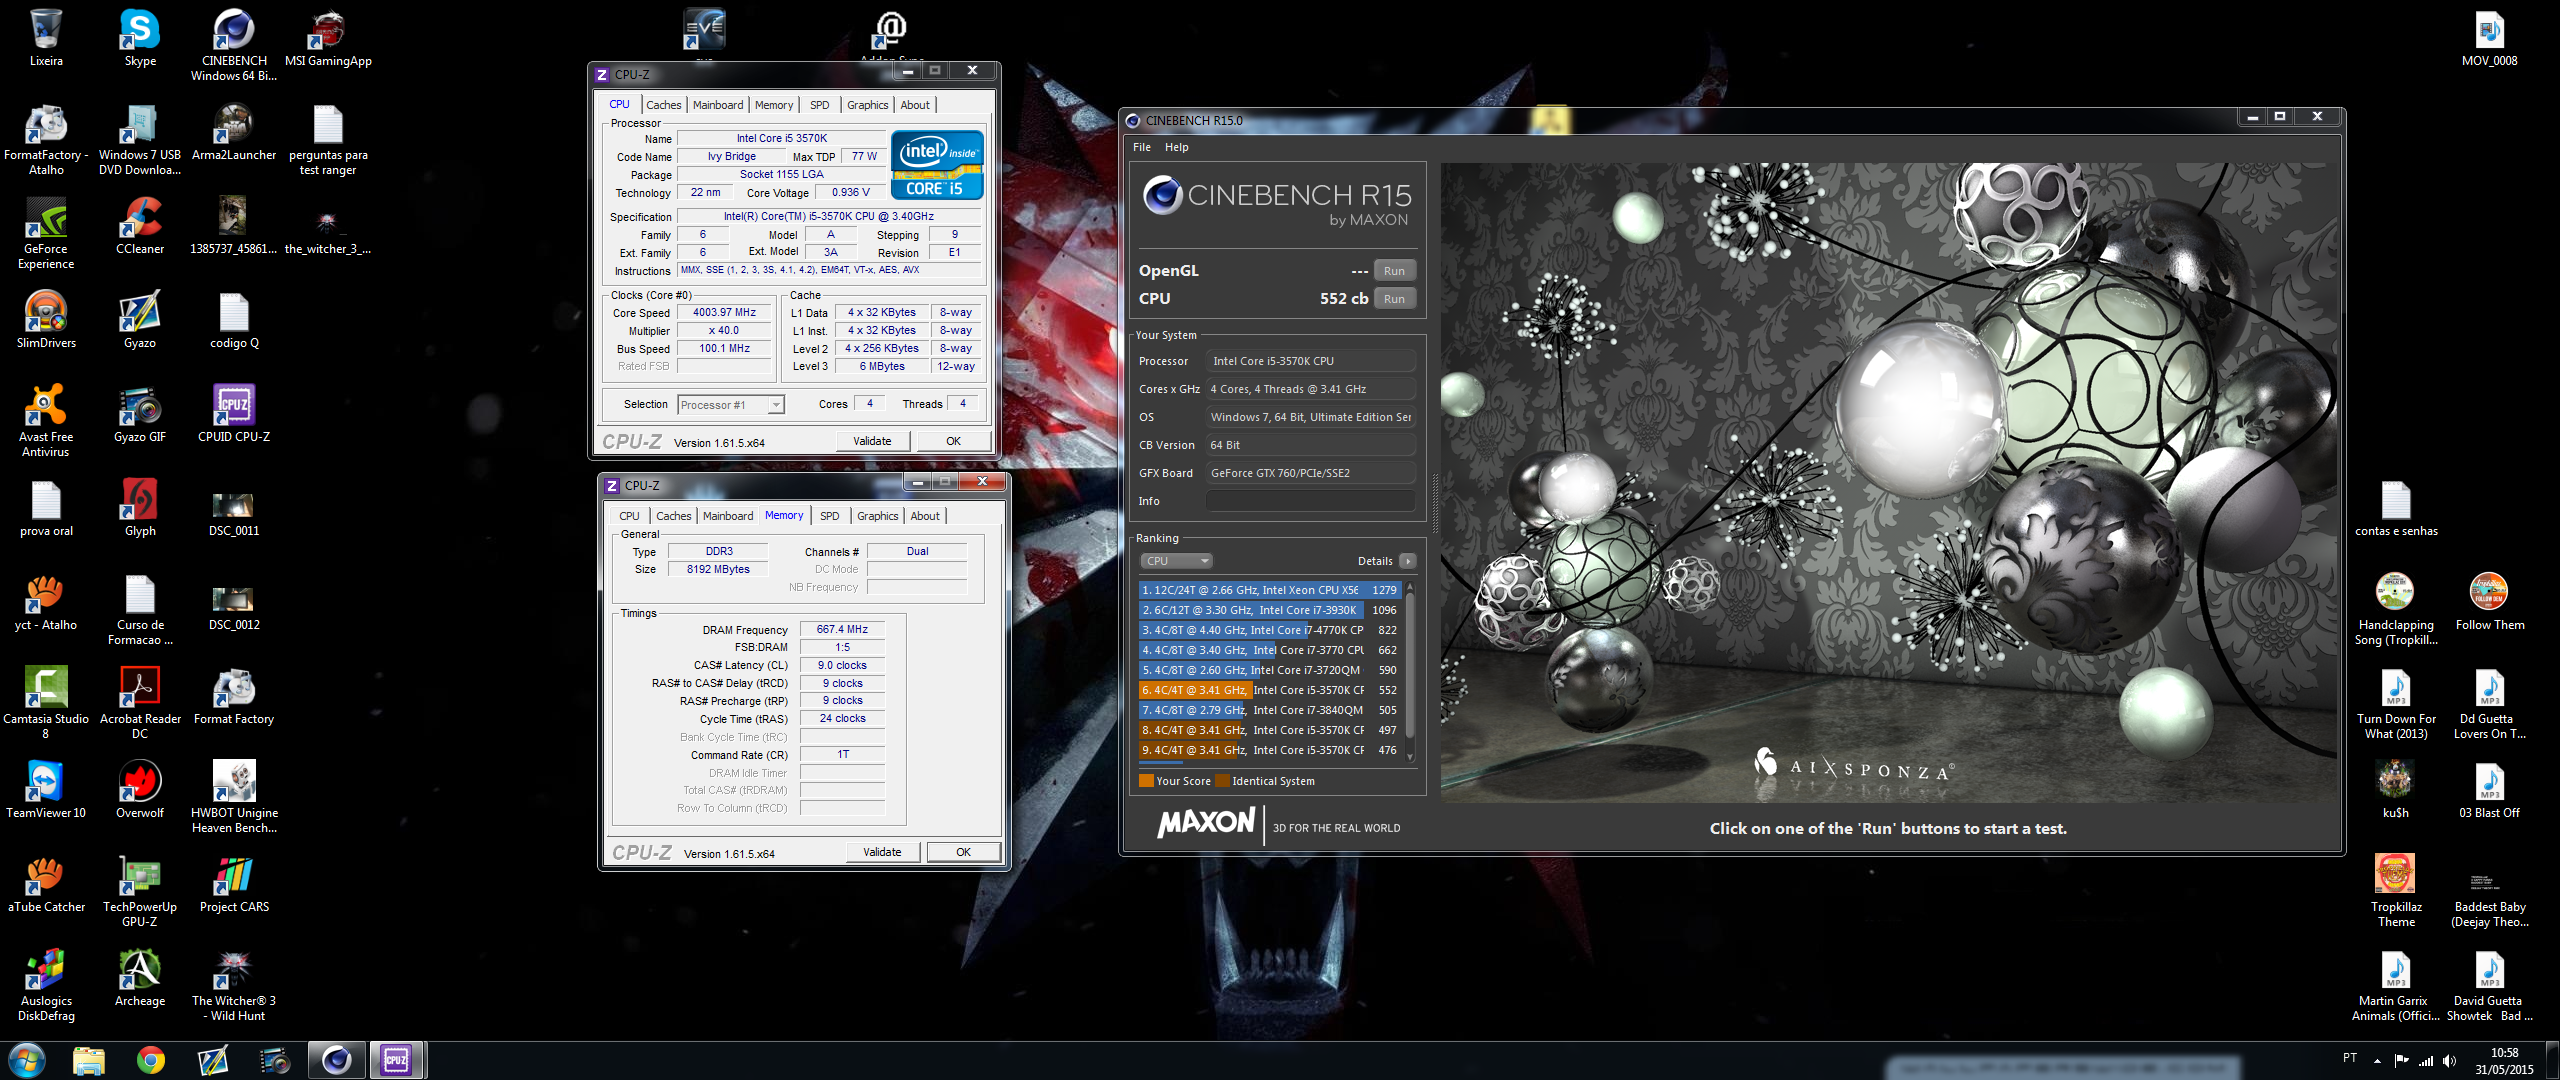Screen dimensions: 2560x1080
Task: Open Windows Explorer from the taskbar
Action: (x=89, y=1060)
